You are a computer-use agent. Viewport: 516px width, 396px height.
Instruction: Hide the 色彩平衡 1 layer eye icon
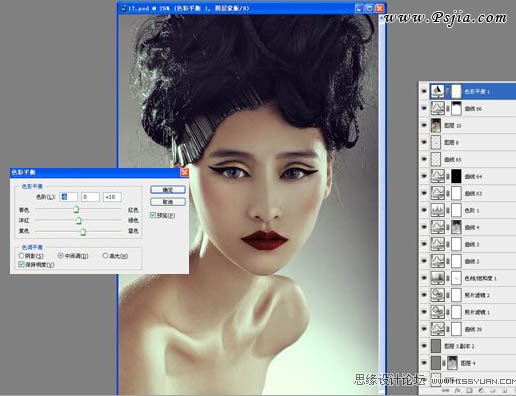[424, 91]
